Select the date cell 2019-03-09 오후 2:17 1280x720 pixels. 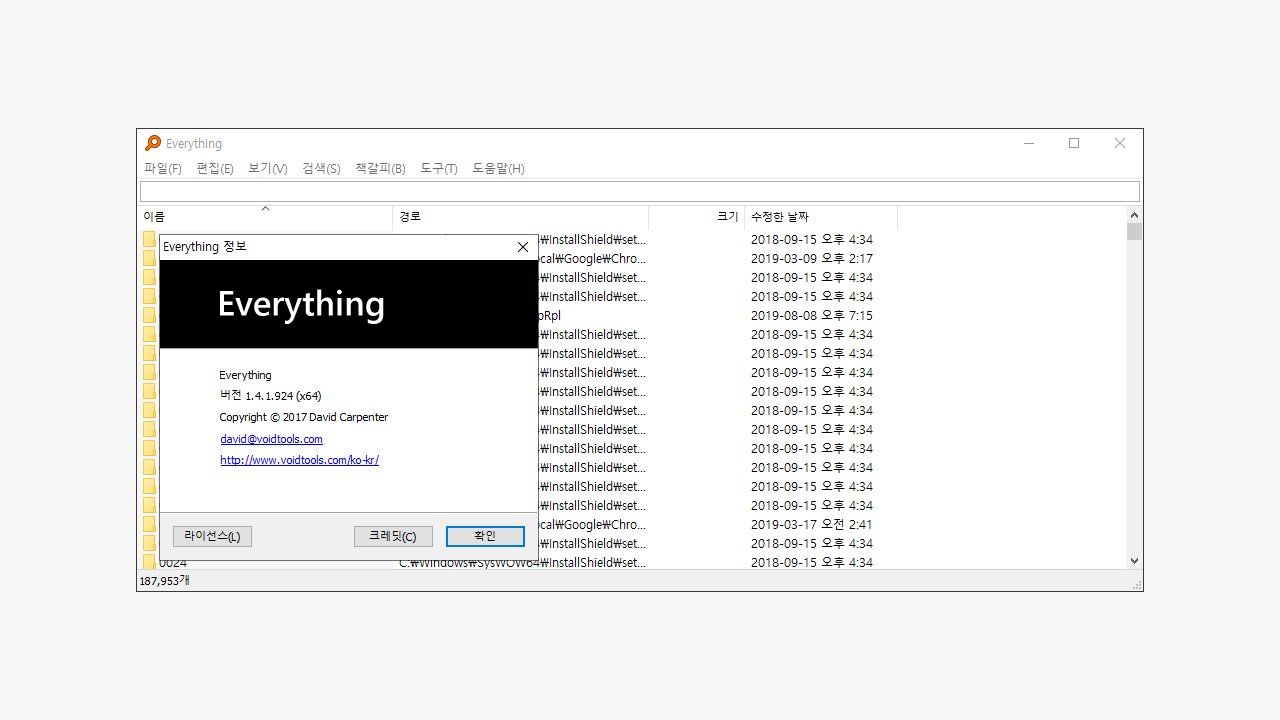(812, 258)
